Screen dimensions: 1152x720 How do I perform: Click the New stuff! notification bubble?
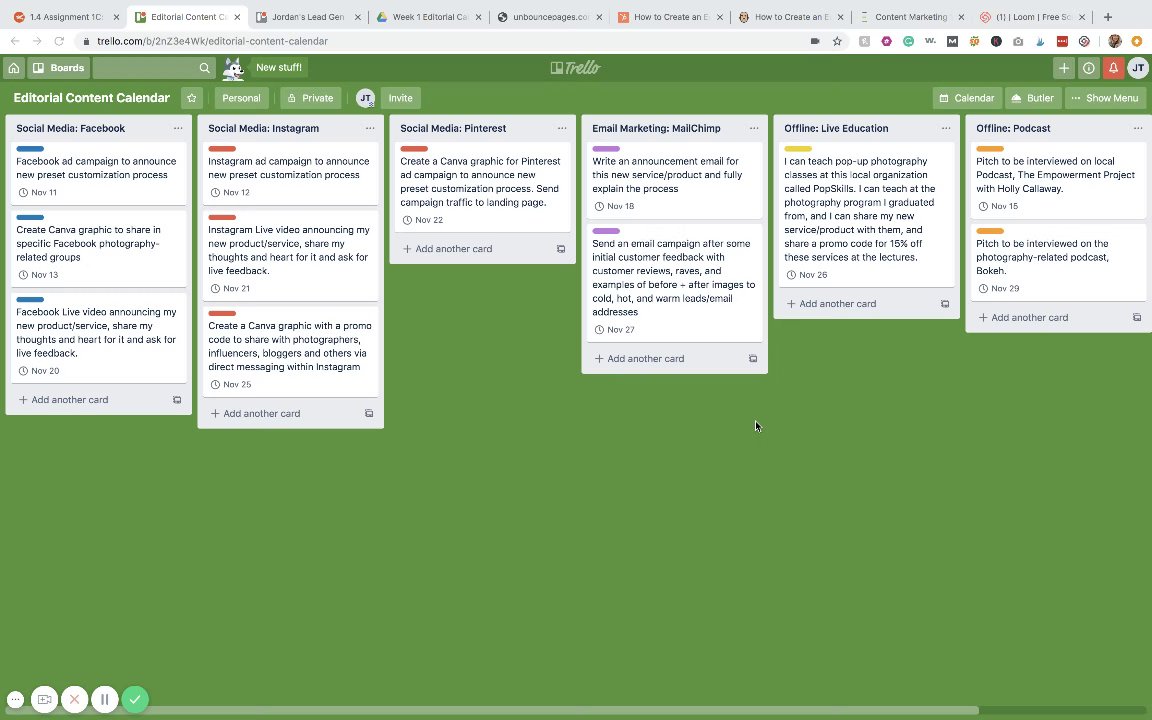tap(278, 68)
